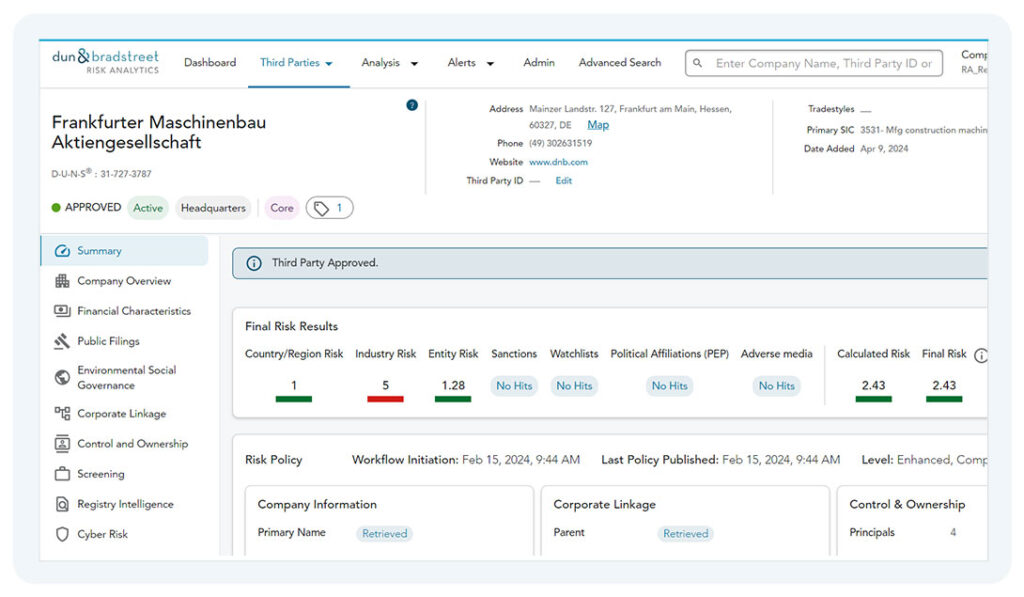
Task: Visit the www.dnb.com website link
Action: point(558,162)
